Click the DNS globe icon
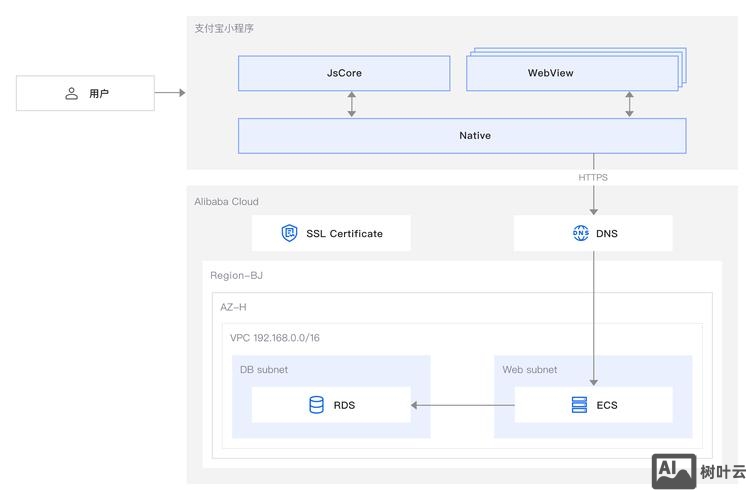Viewport: 754px width, 500px height. coord(580,233)
